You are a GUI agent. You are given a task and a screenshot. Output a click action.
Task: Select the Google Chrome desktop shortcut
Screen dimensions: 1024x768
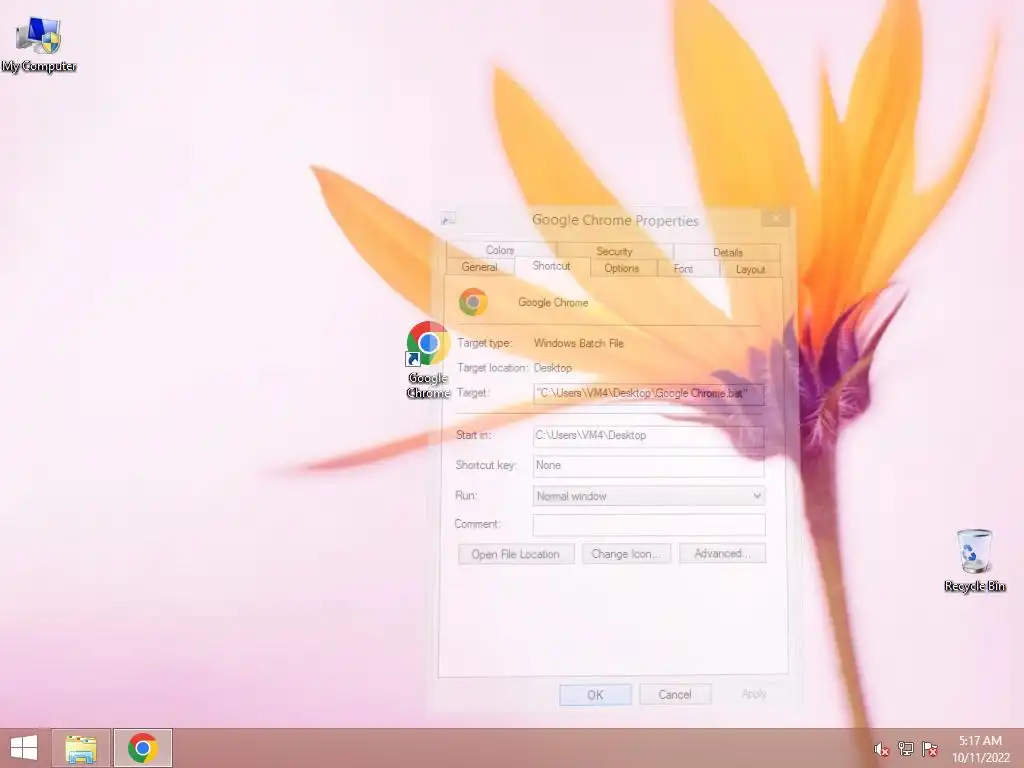428,360
